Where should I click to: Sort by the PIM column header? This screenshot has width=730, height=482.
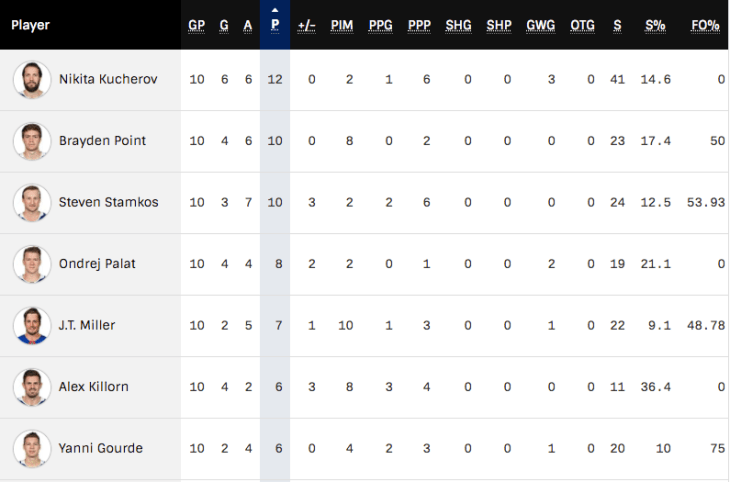(x=343, y=25)
